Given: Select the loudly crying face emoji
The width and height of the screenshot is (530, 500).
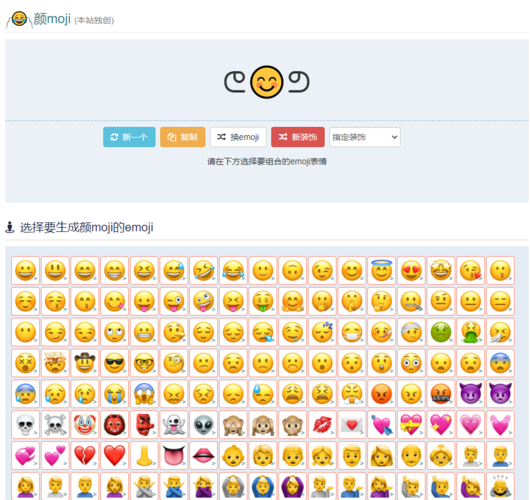Looking at the screenshot, I should pos(115,394).
